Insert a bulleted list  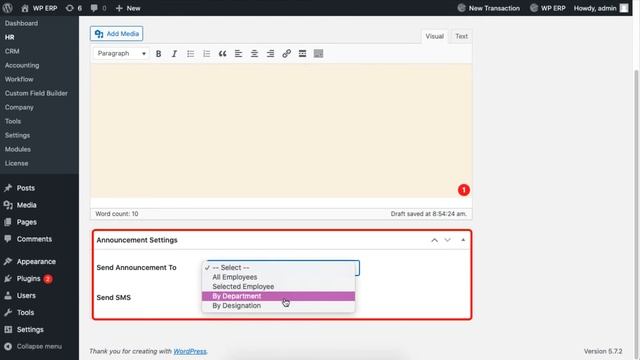tap(190, 53)
